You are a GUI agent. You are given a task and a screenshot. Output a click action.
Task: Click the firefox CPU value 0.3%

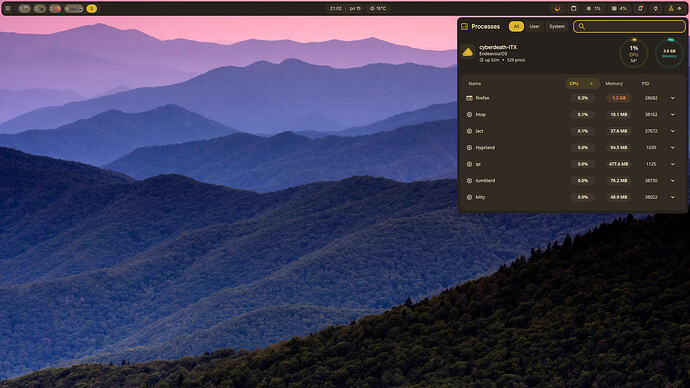(583, 98)
